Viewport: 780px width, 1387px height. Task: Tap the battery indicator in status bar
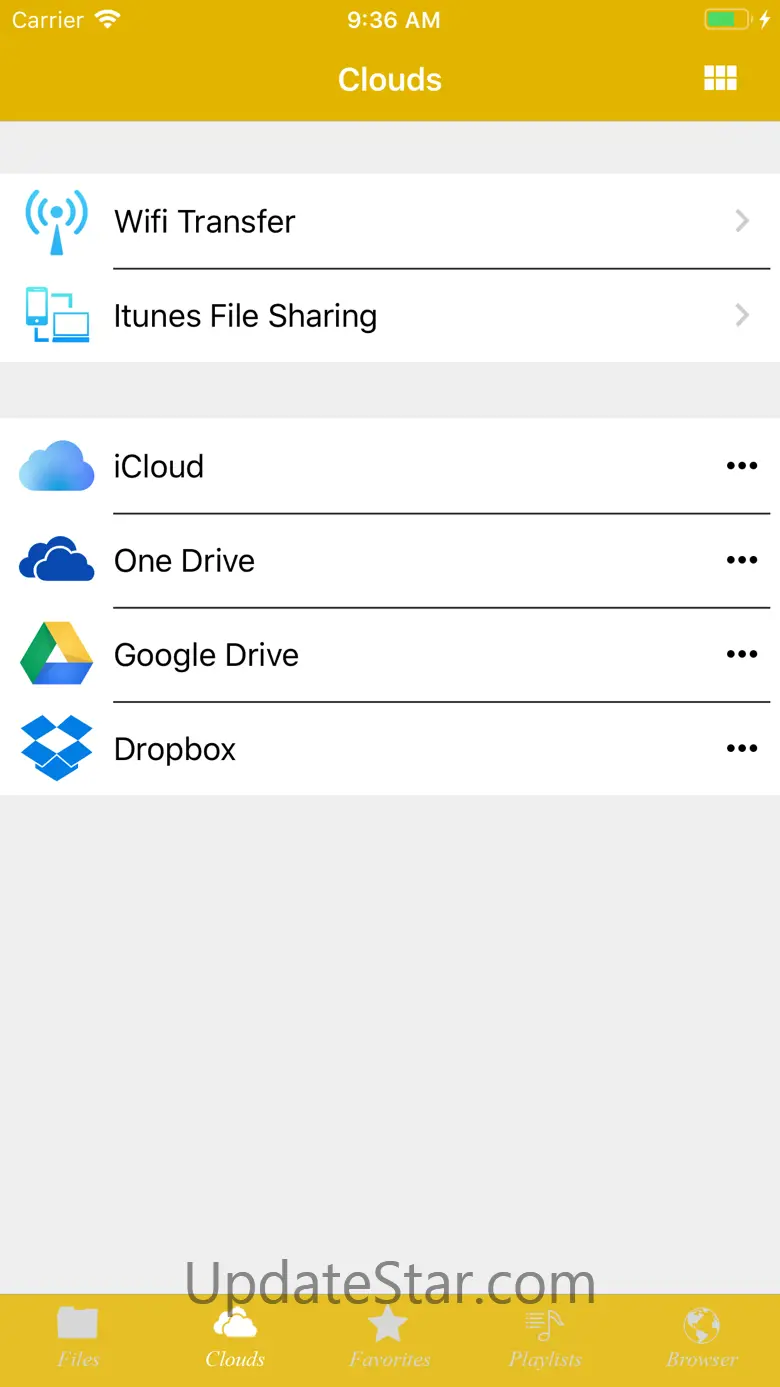tap(729, 19)
